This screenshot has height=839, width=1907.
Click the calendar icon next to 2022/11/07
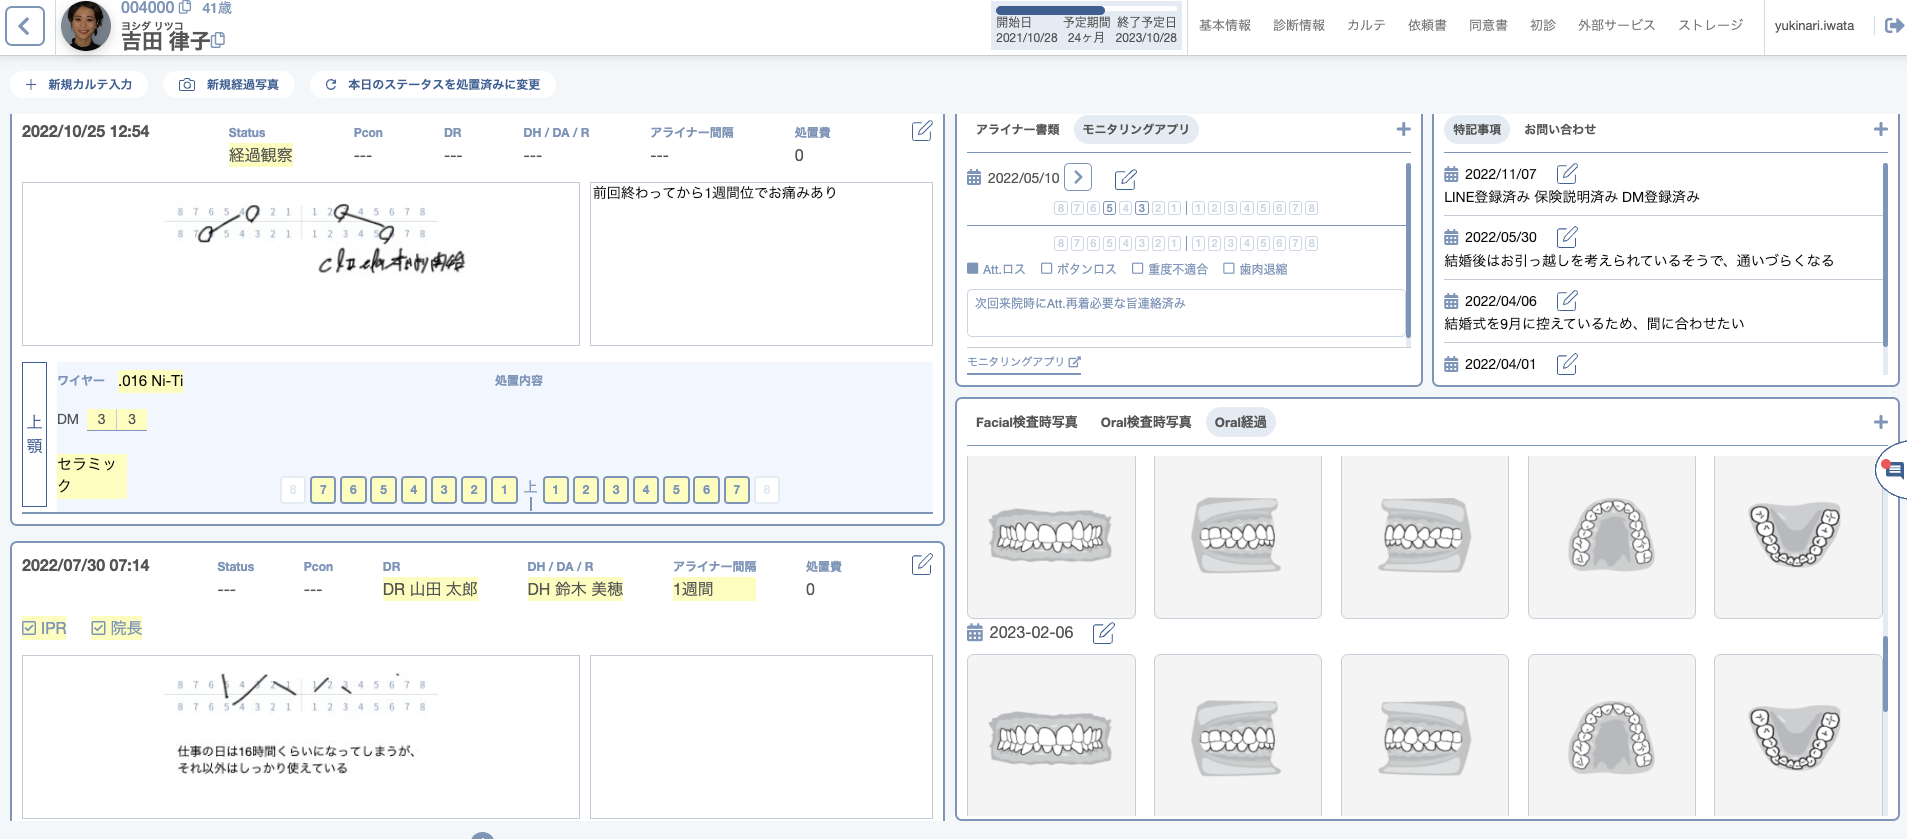(x=1451, y=174)
